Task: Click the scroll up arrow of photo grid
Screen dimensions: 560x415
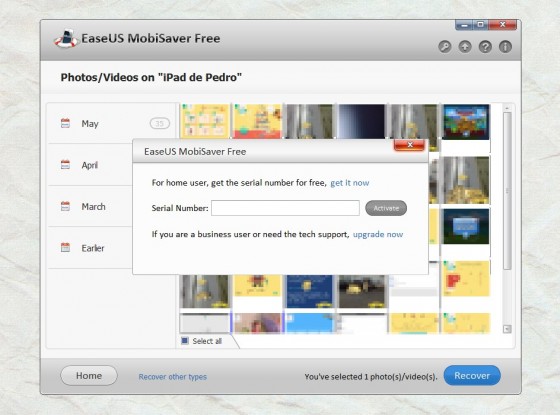Action: pos(507,108)
